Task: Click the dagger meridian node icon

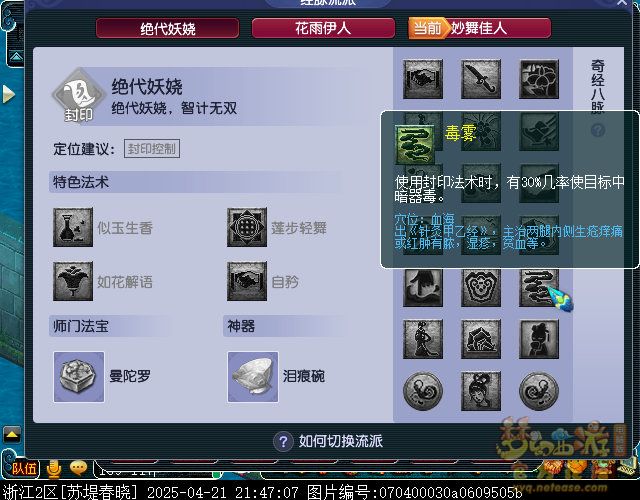Action: coord(481,79)
